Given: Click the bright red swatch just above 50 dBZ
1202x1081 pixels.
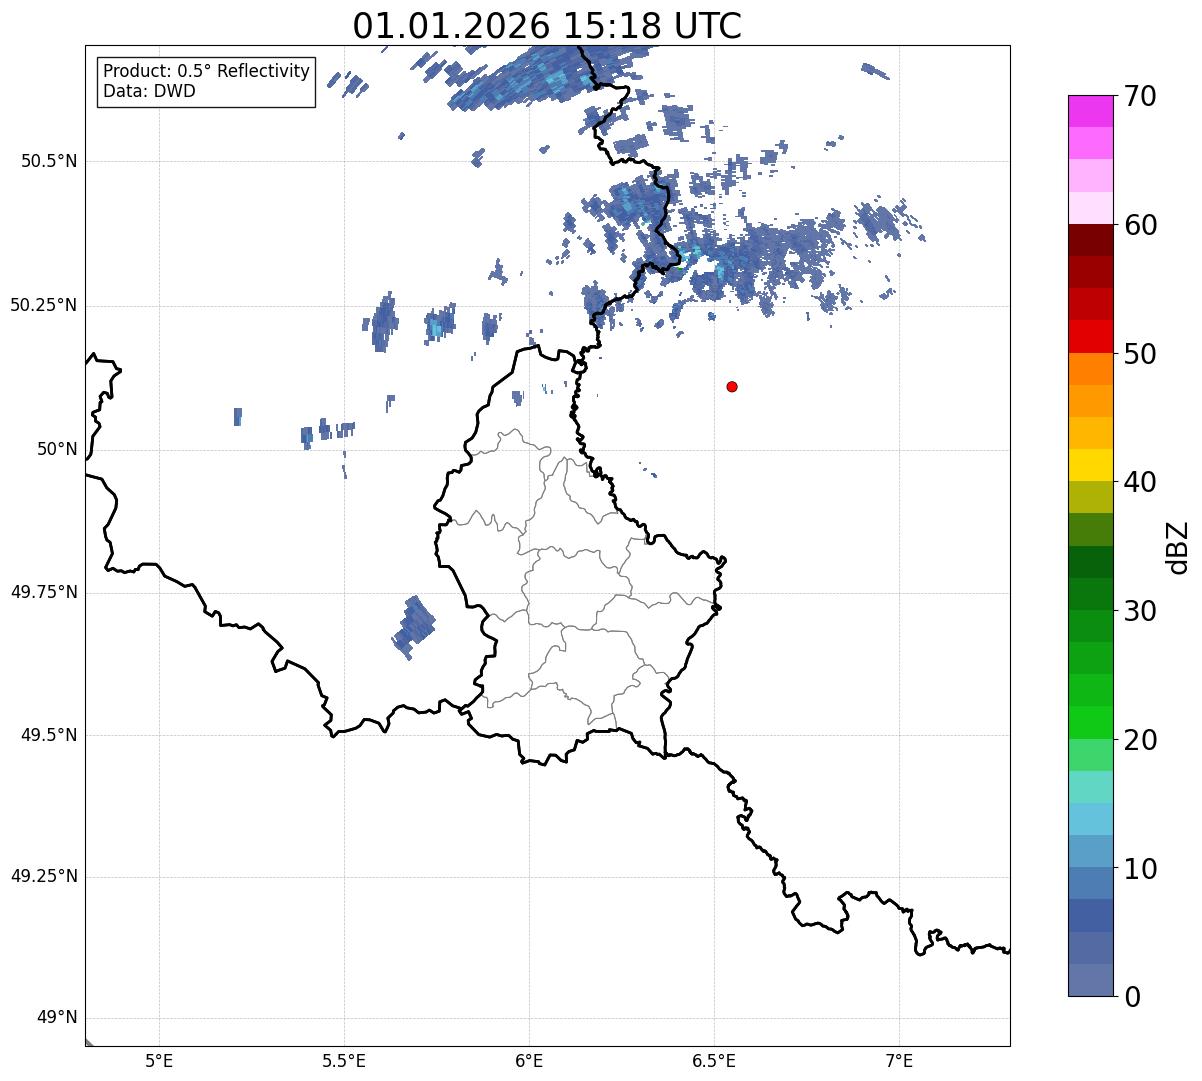Looking at the screenshot, I should pyautogui.click(x=1090, y=336).
